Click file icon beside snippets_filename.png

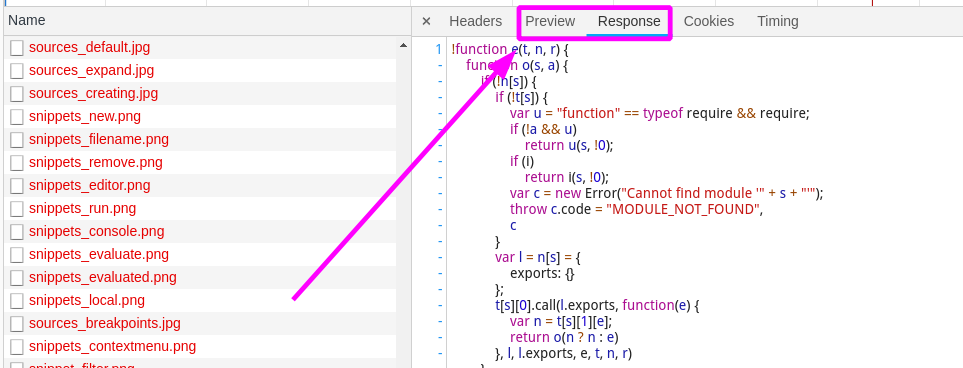[17, 140]
